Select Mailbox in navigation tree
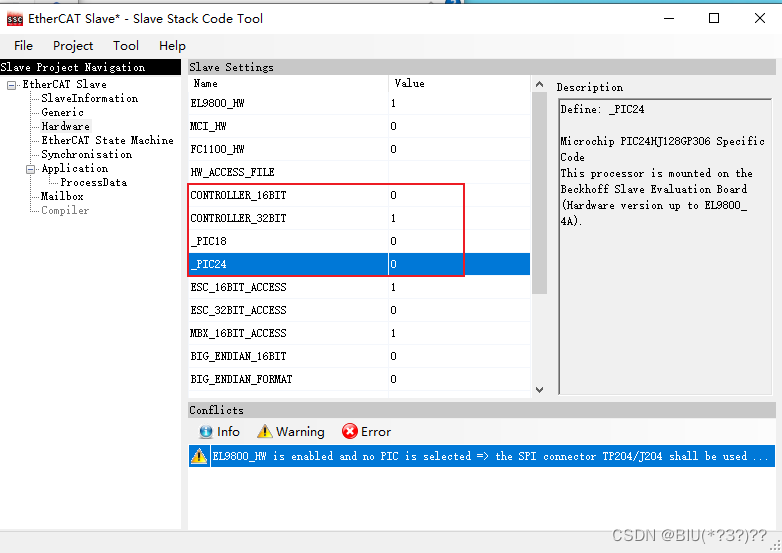The width and height of the screenshot is (782, 553). coord(62,196)
